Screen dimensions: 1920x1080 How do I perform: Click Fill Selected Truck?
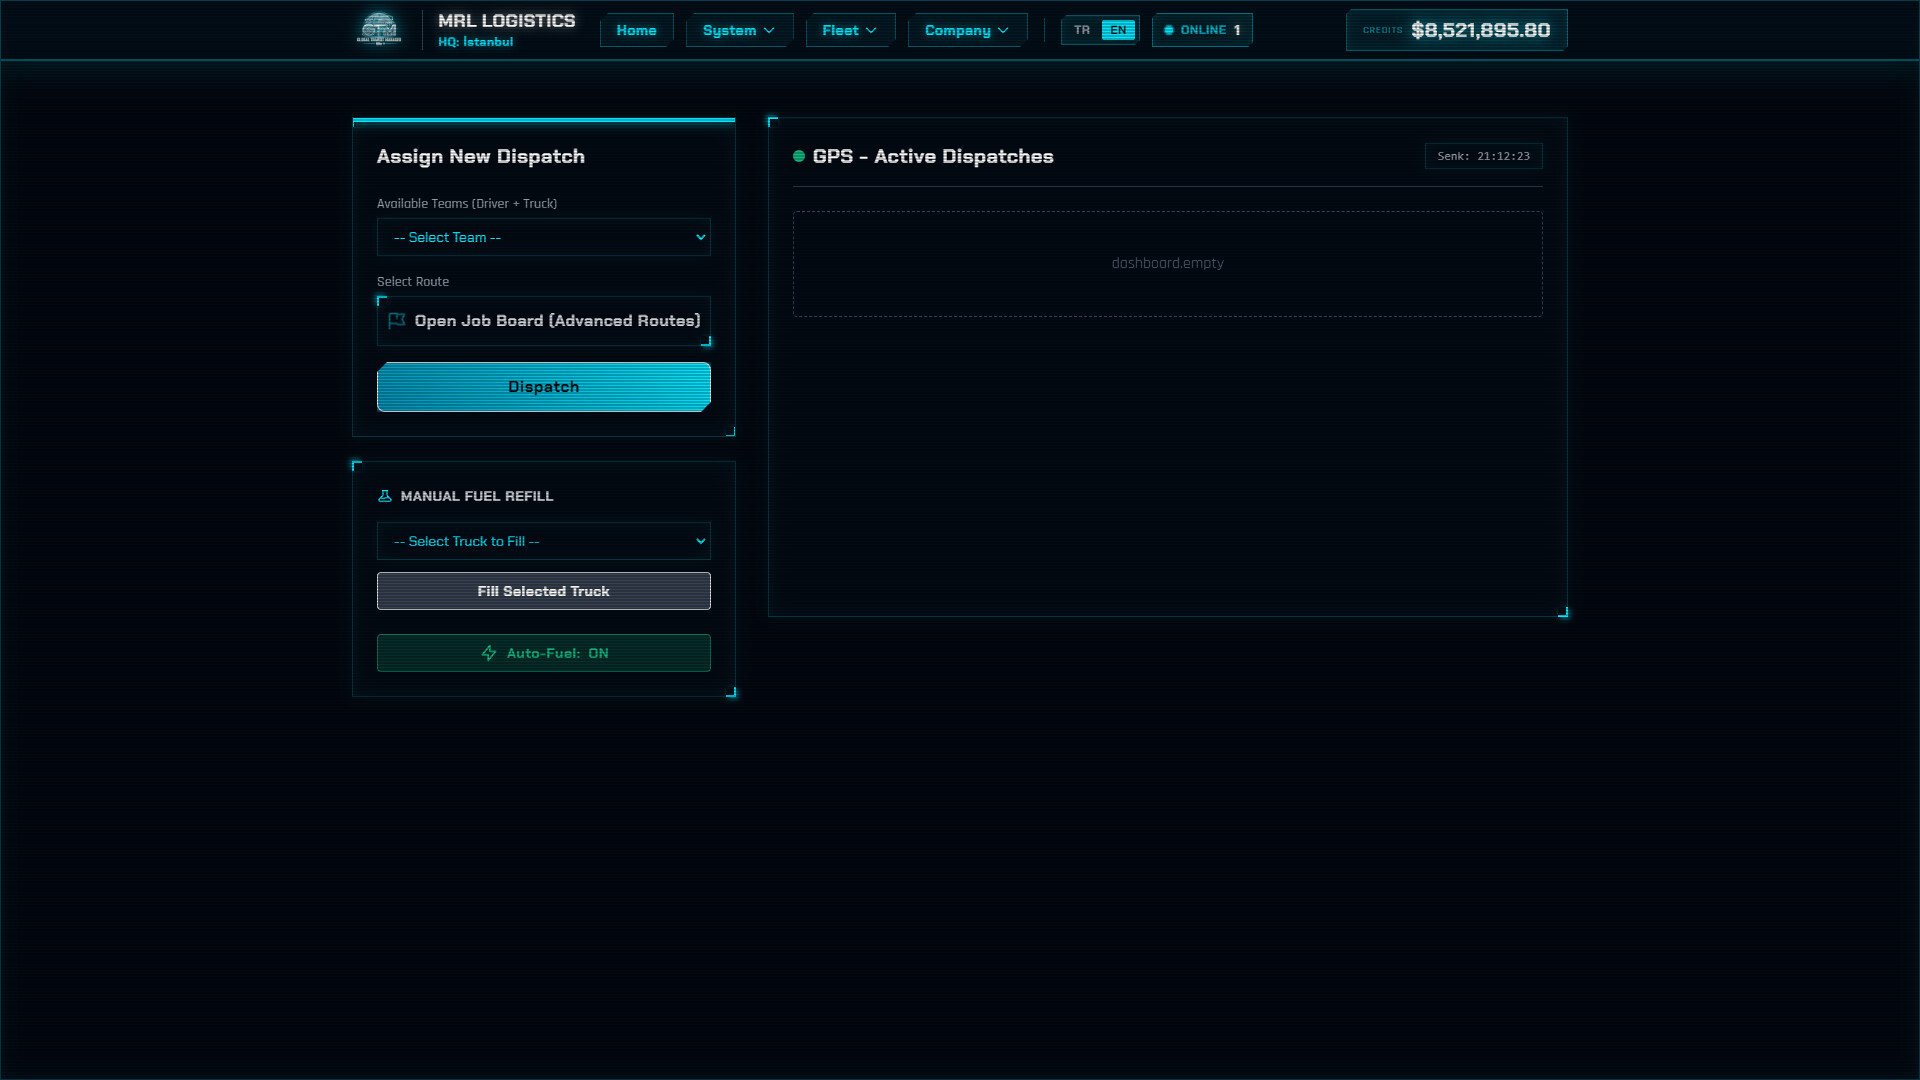(x=543, y=591)
